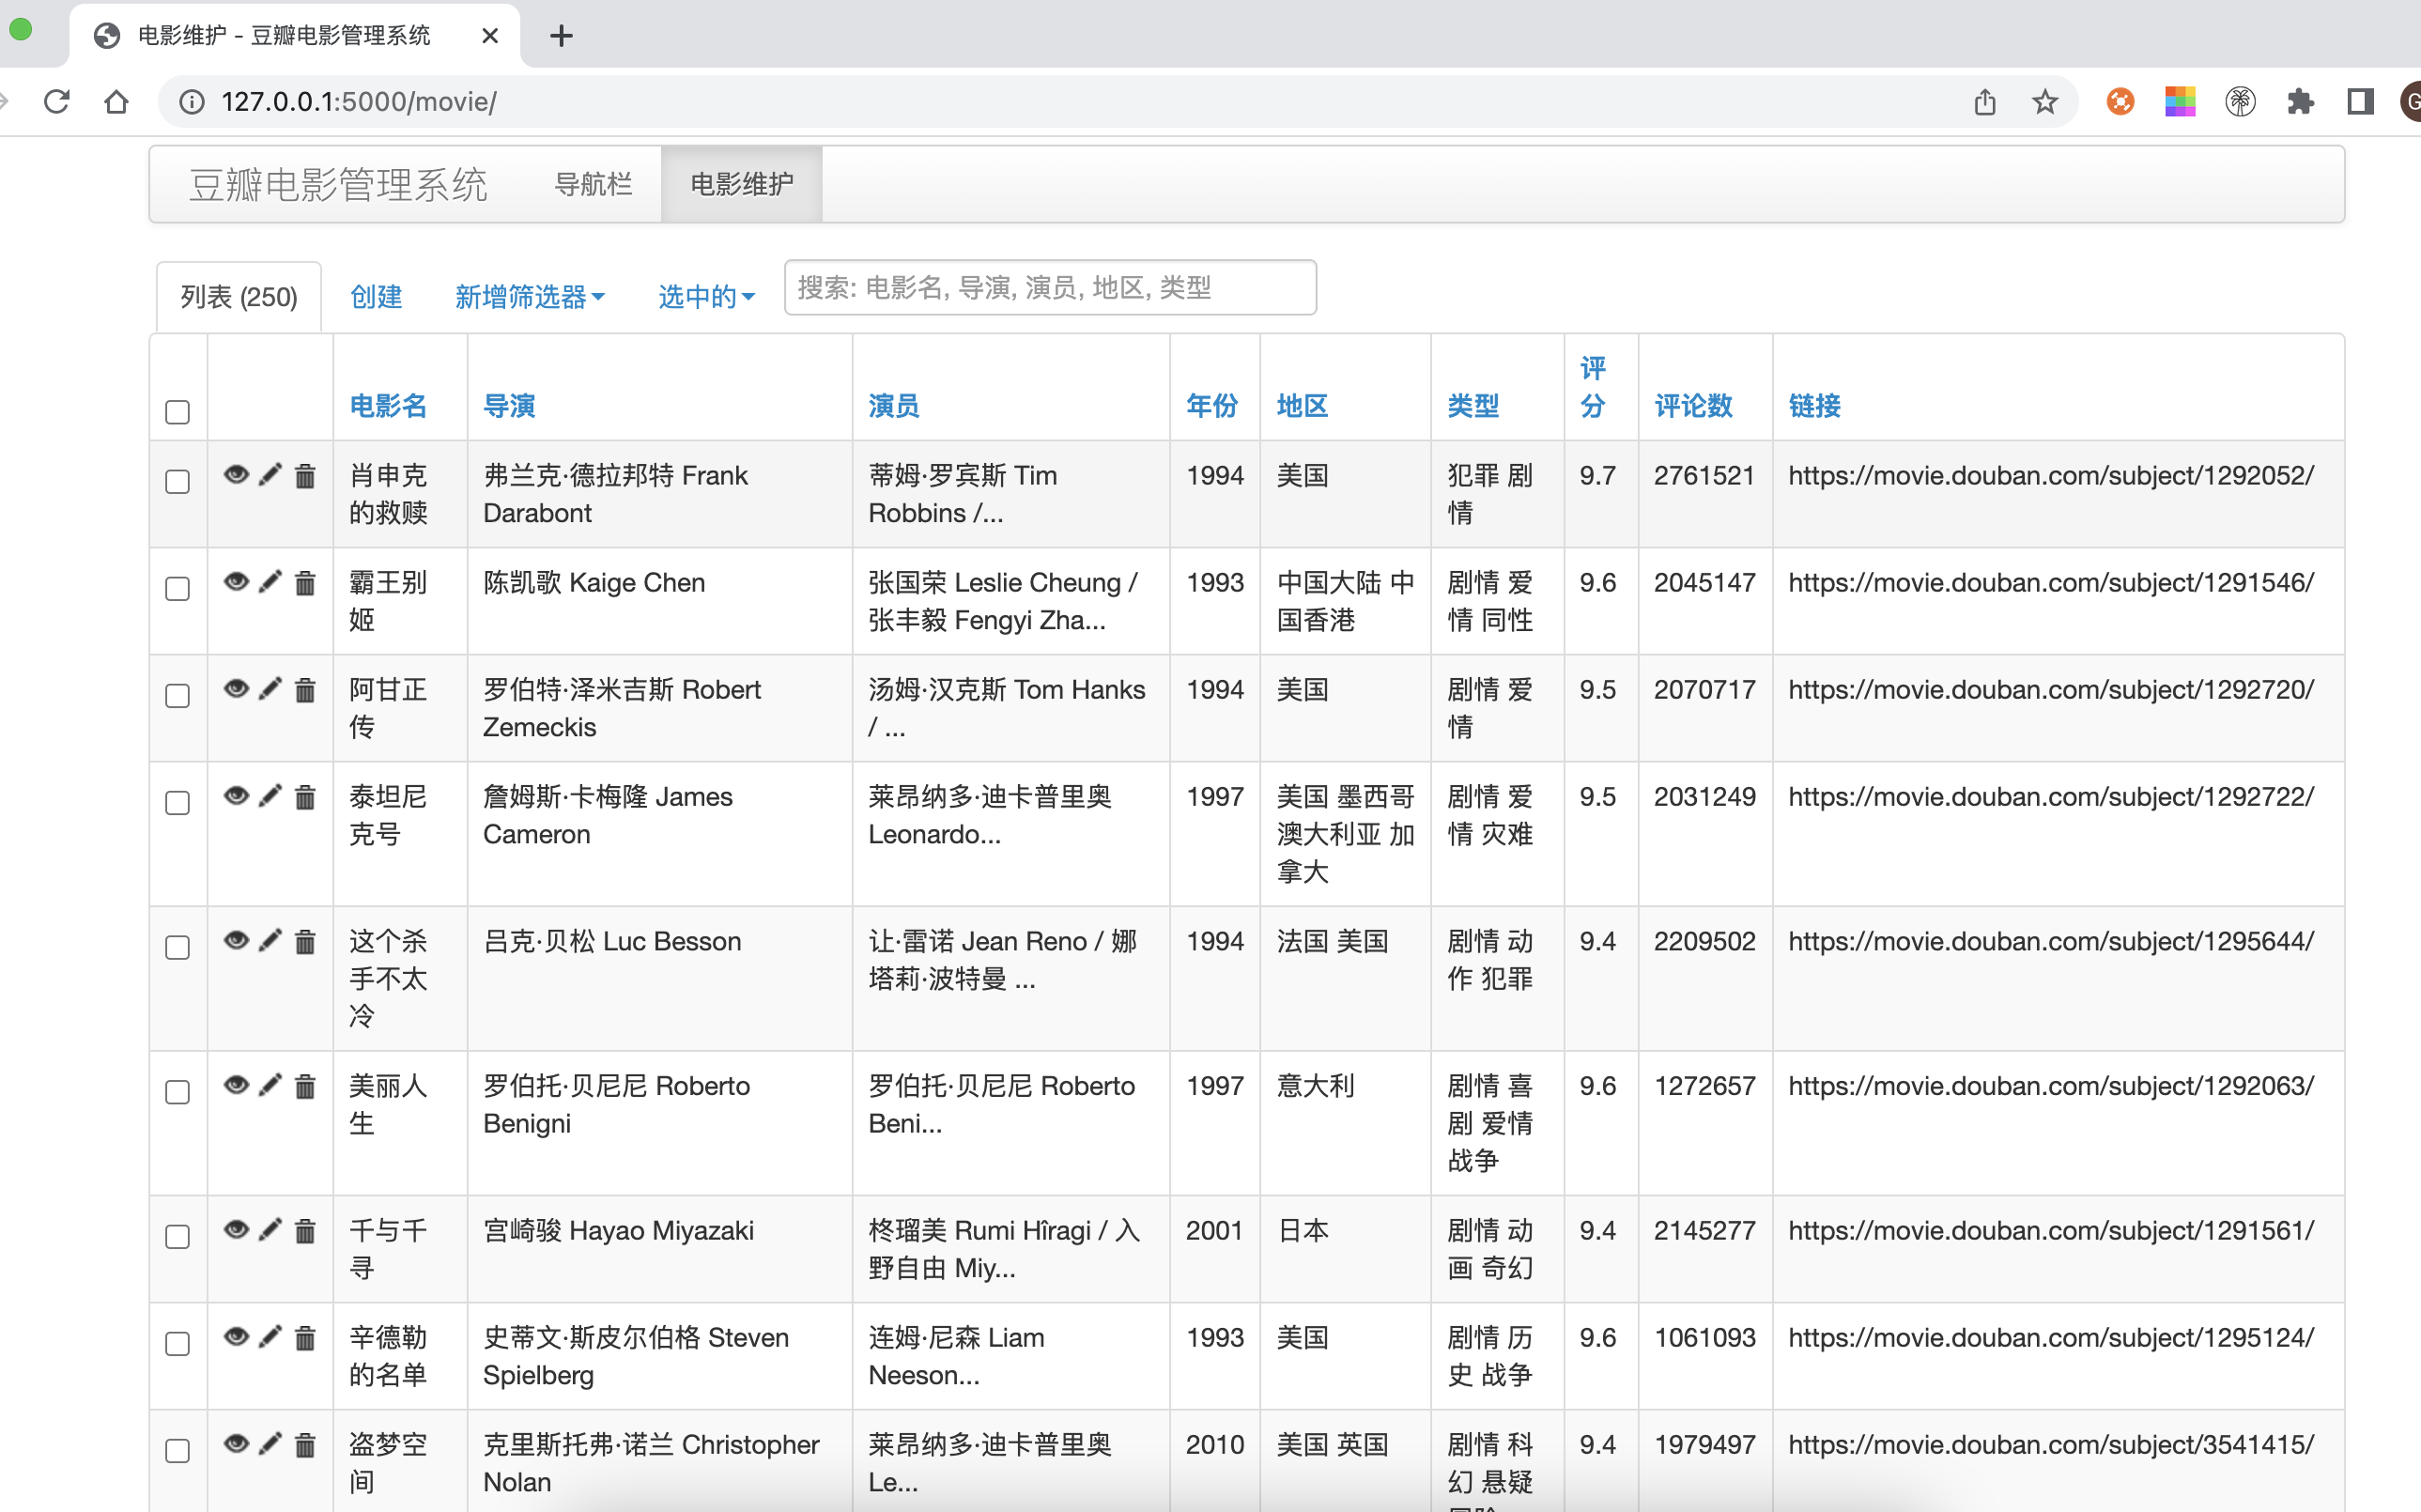
Task: Click the browser address bar URL
Action: click(359, 101)
